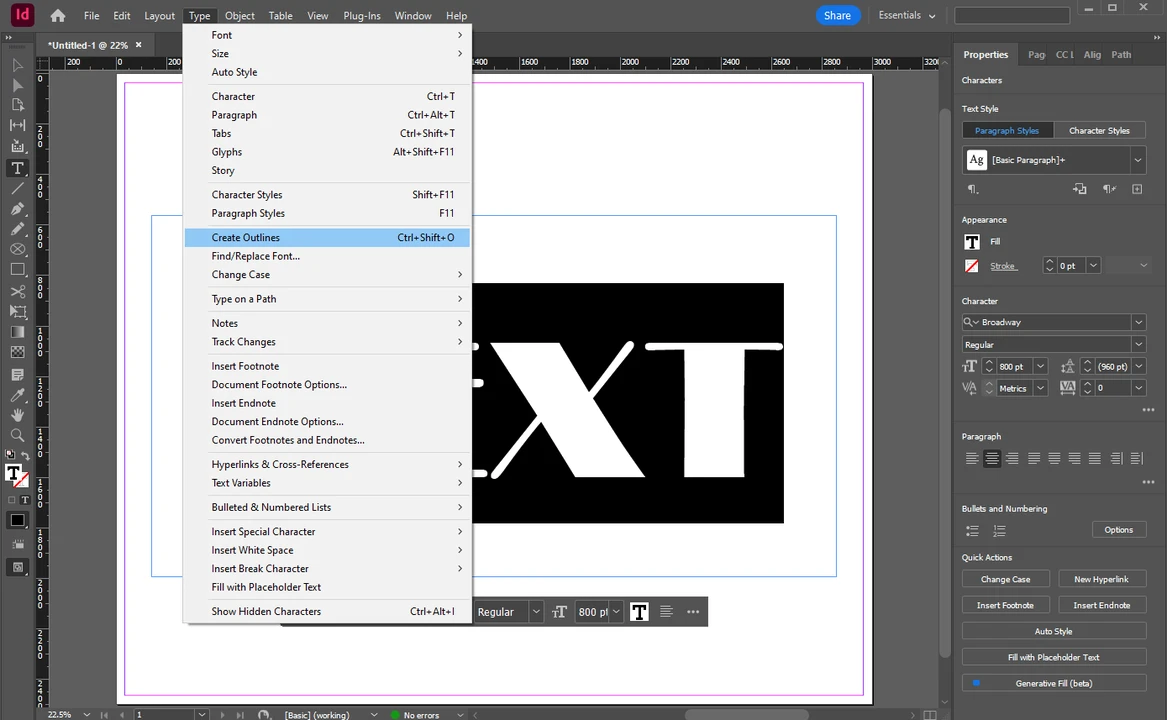The width and height of the screenshot is (1167, 720).
Task: Choose Find/Replace Font menu entry
Action: tap(327, 256)
